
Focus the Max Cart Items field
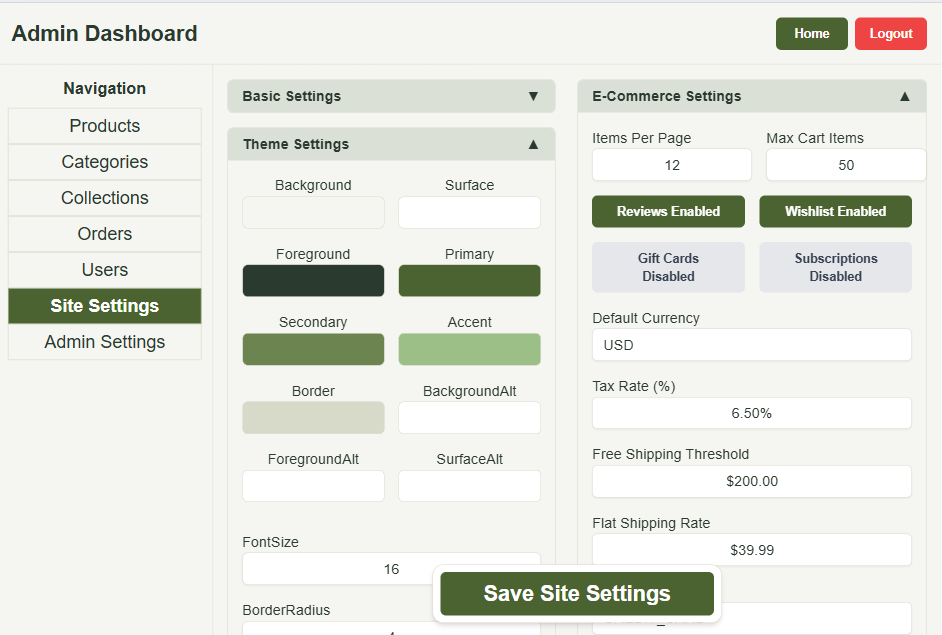pos(846,165)
